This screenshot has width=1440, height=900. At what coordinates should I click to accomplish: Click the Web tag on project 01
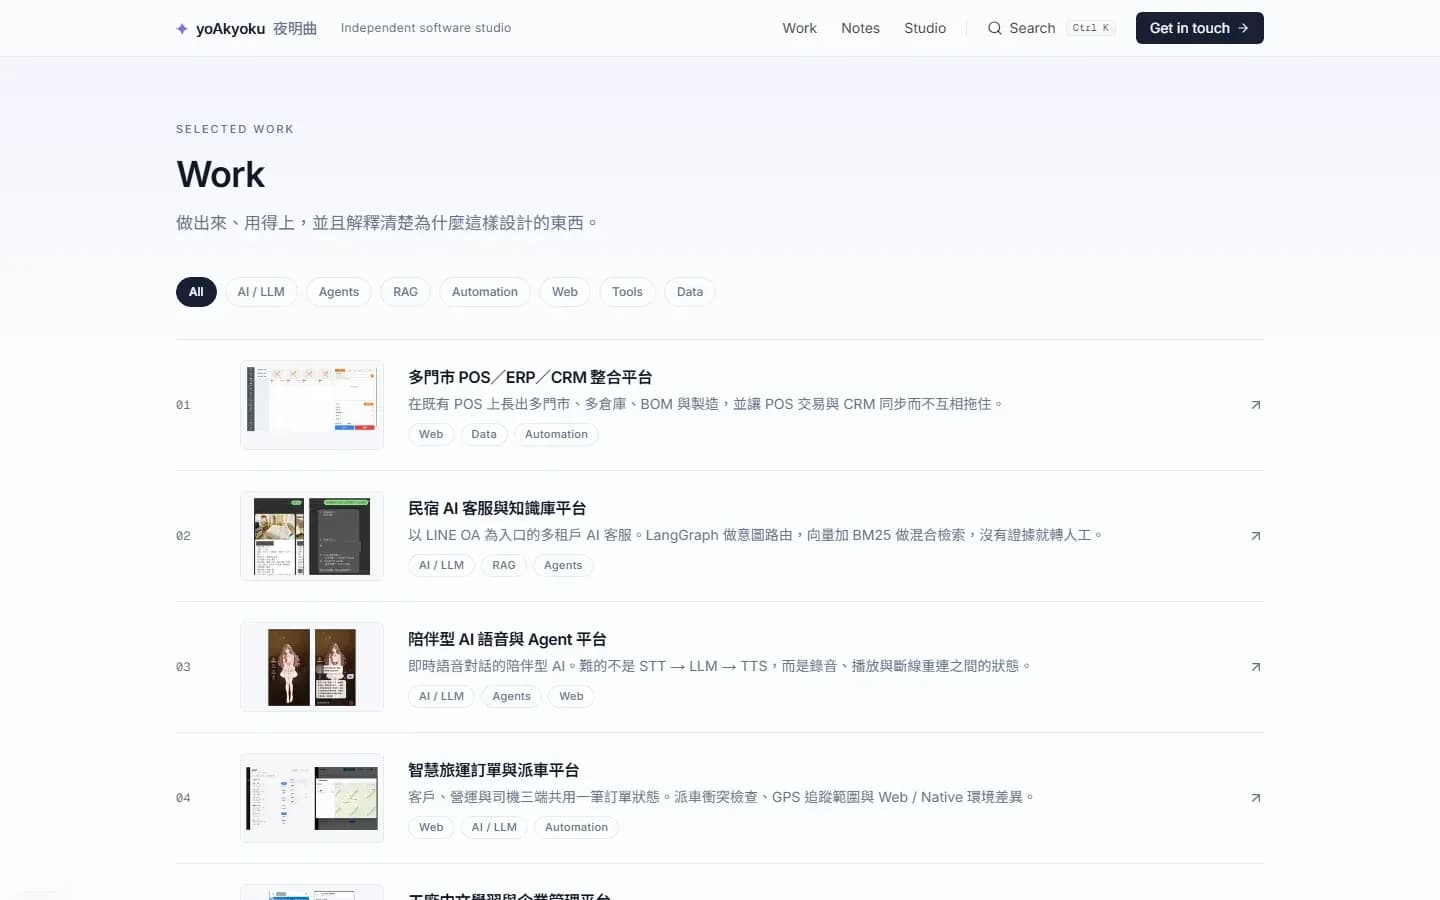(x=431, y=434)
